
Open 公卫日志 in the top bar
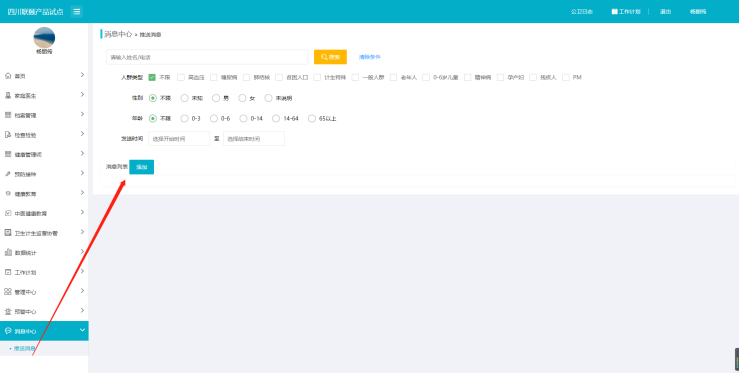[x=581, y=12]
